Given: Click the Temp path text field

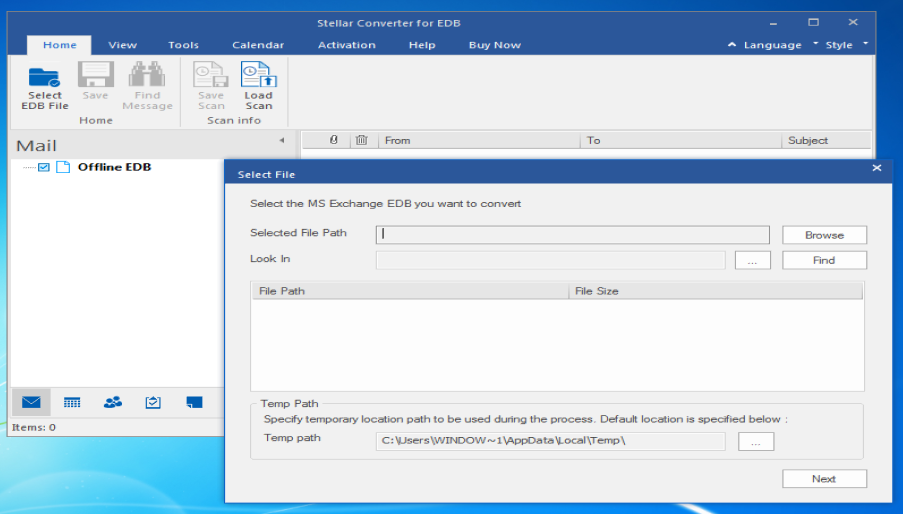Looking at the screenshot, I should tap(551, 441).
